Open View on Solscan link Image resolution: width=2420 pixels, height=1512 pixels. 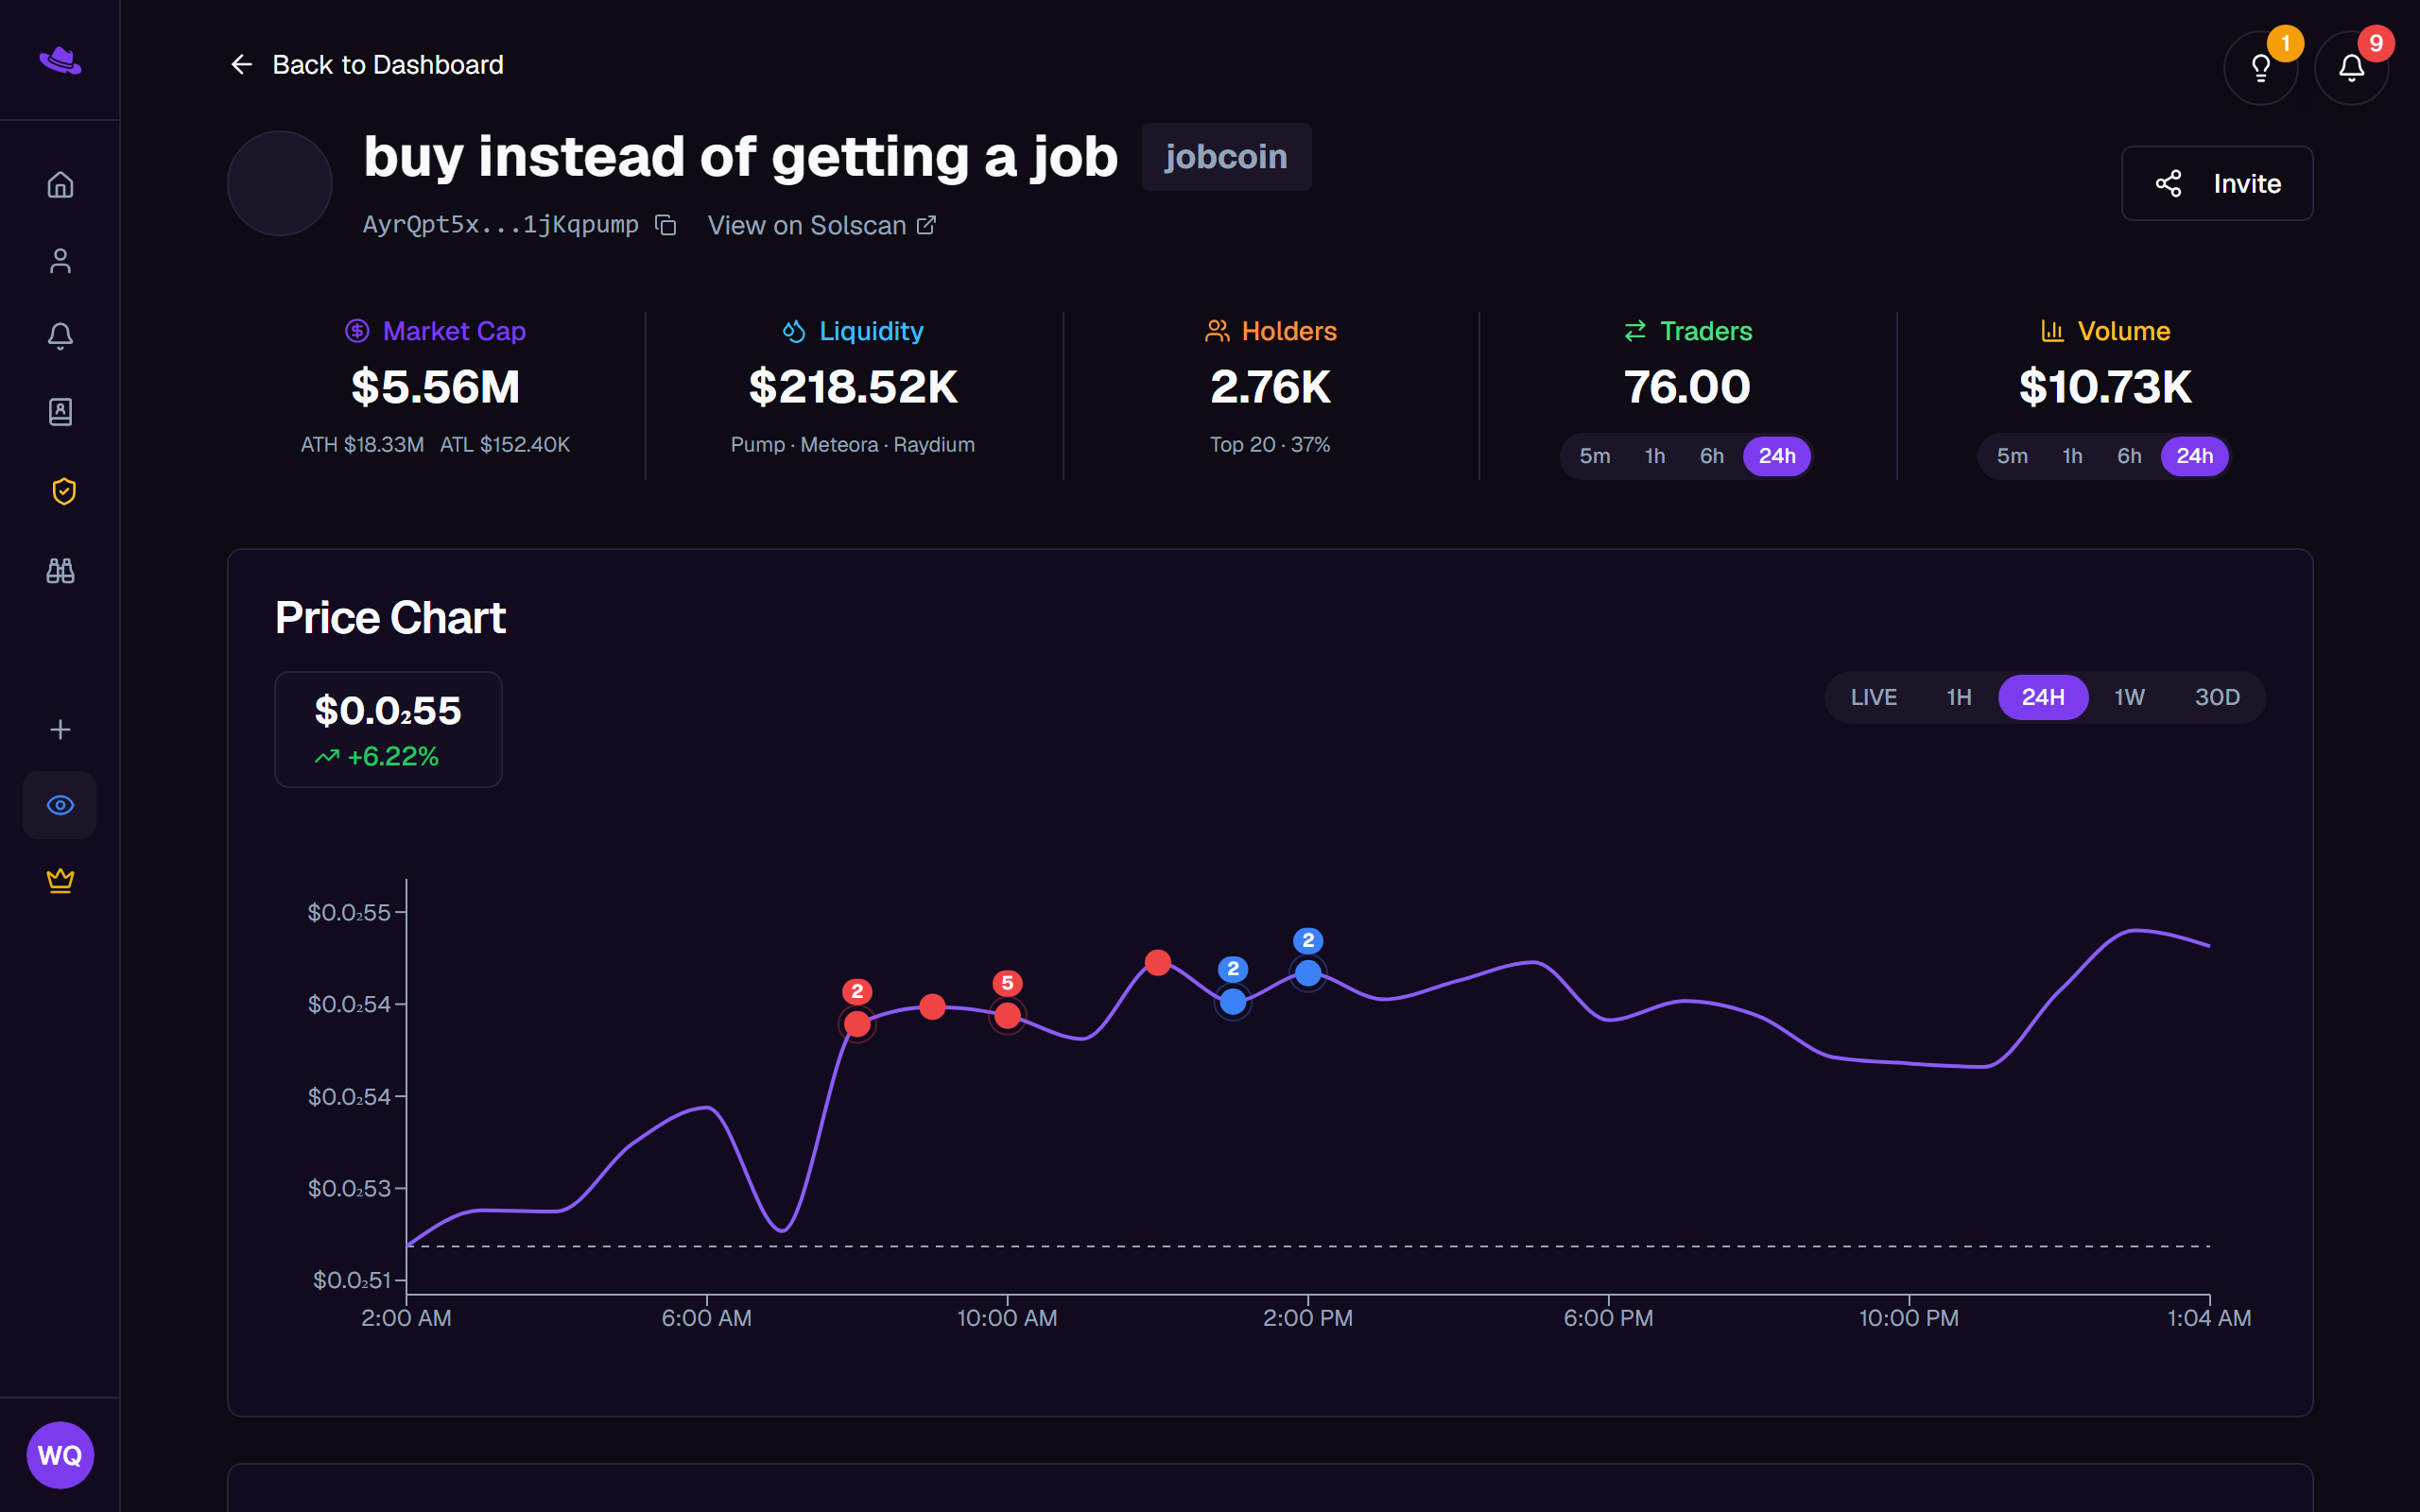click(x=822, y=225)
